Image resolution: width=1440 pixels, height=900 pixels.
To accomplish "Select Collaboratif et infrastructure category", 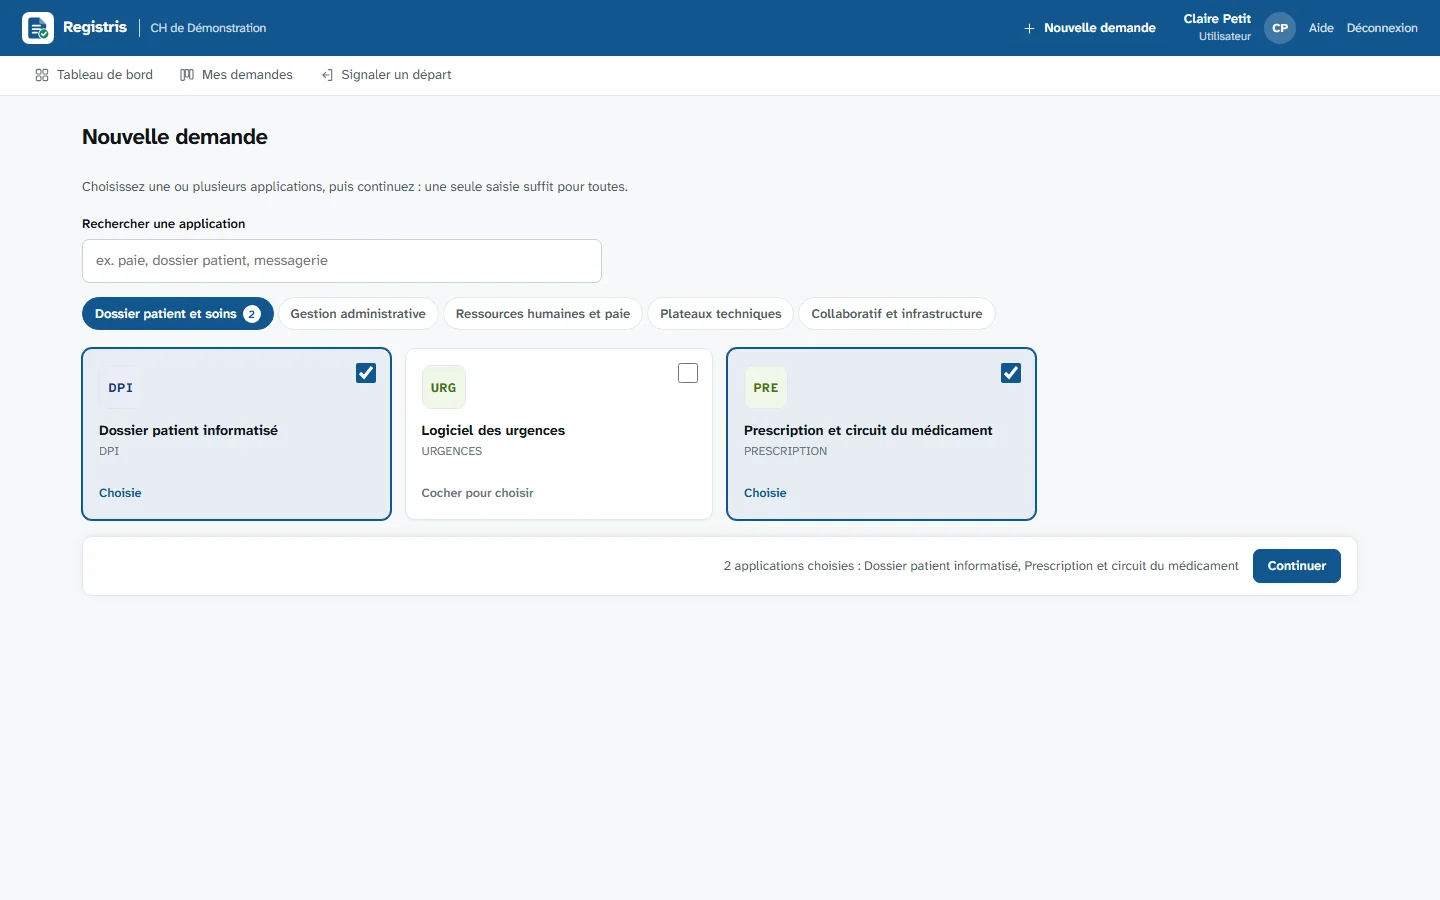I will [897, 314].
